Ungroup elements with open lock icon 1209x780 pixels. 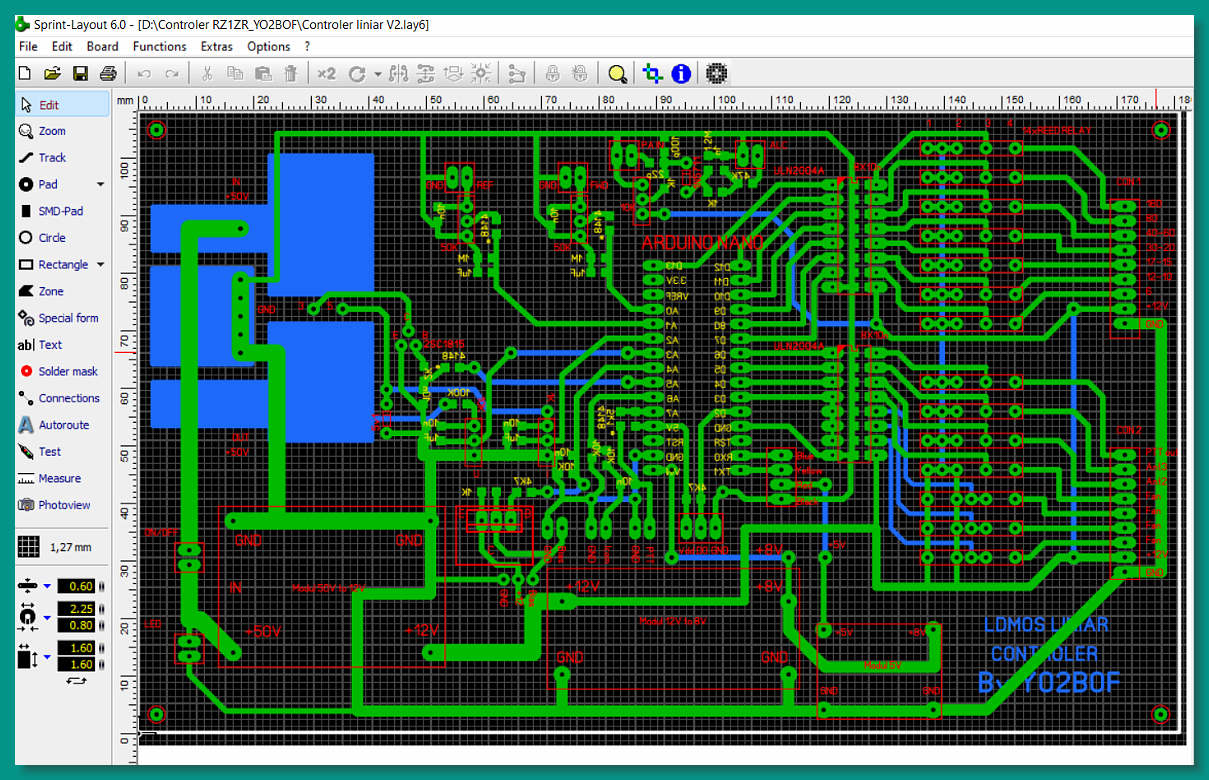tap(580, 73)
